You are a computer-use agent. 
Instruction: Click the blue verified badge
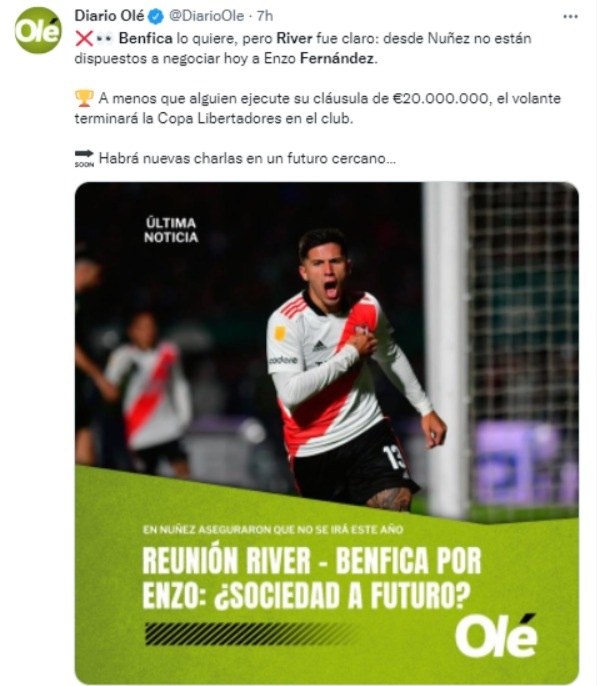pyautogui.click(x=156, y=17)
